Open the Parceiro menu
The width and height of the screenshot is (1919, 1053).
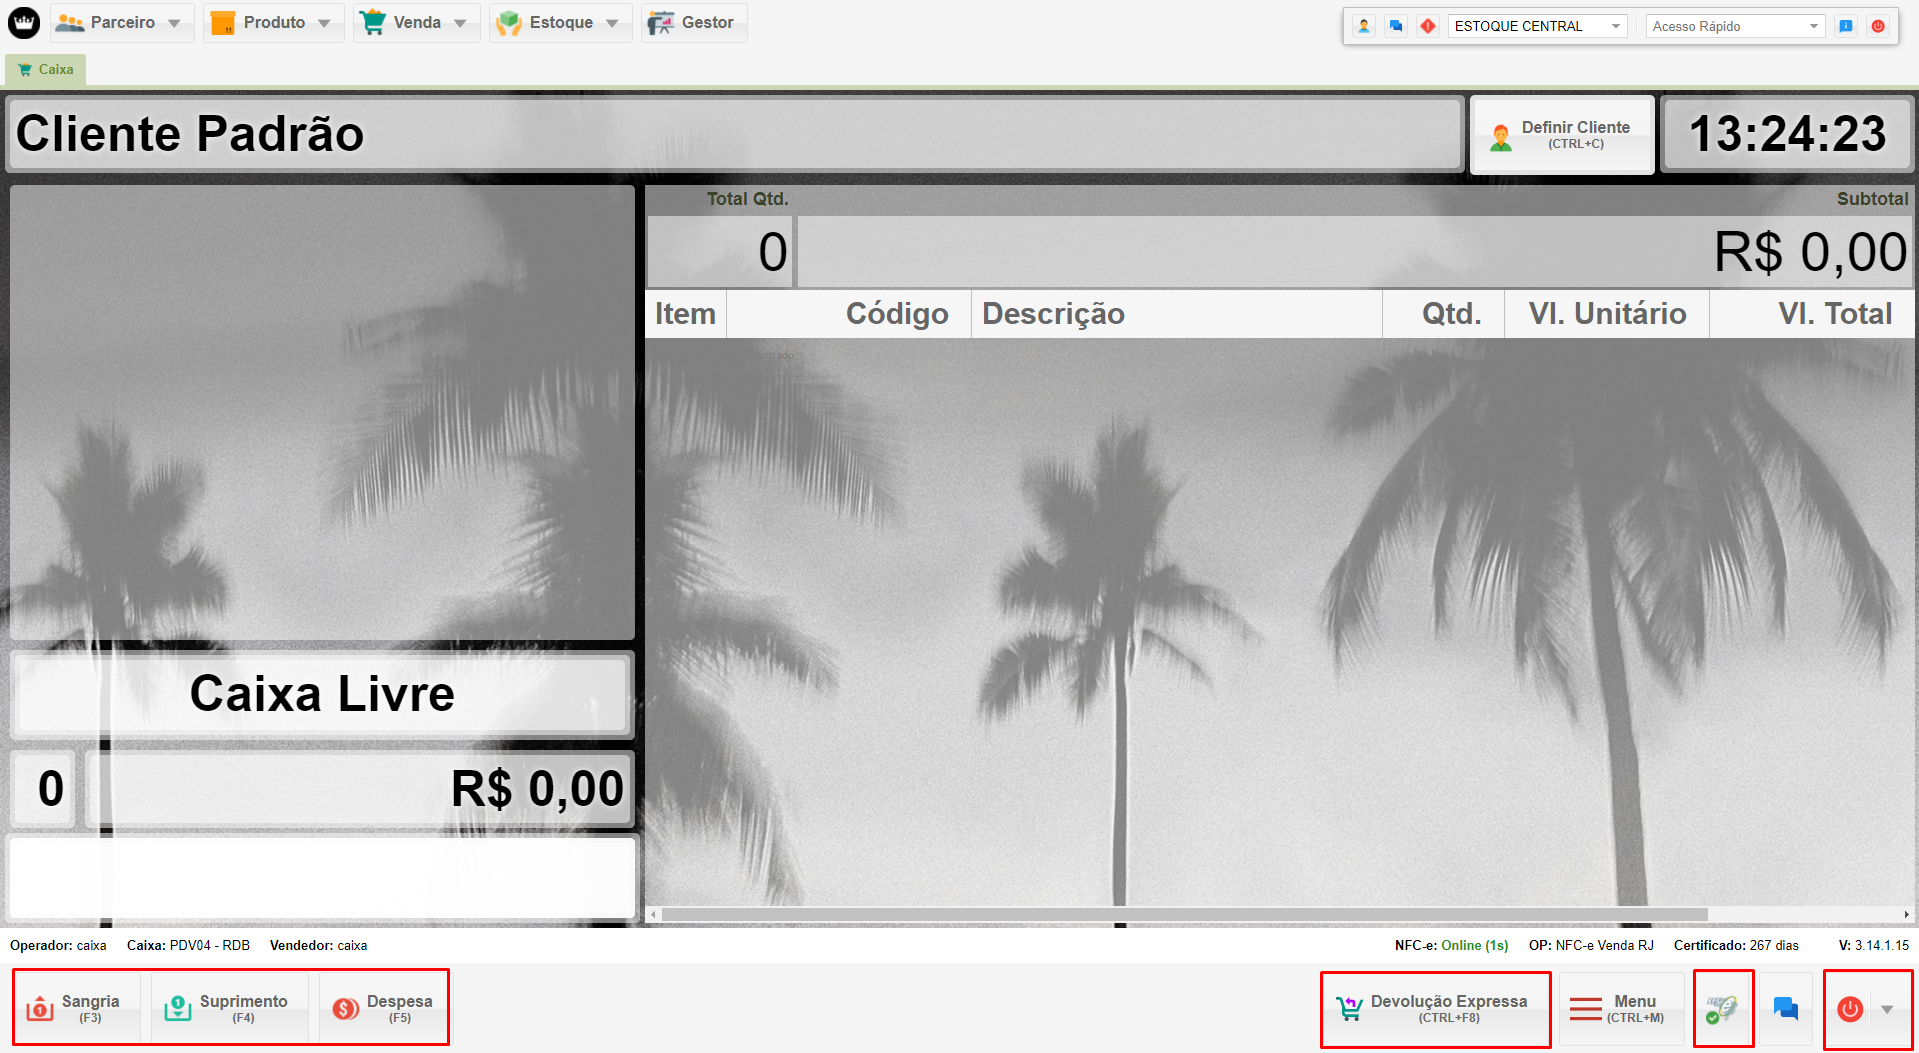121,22
